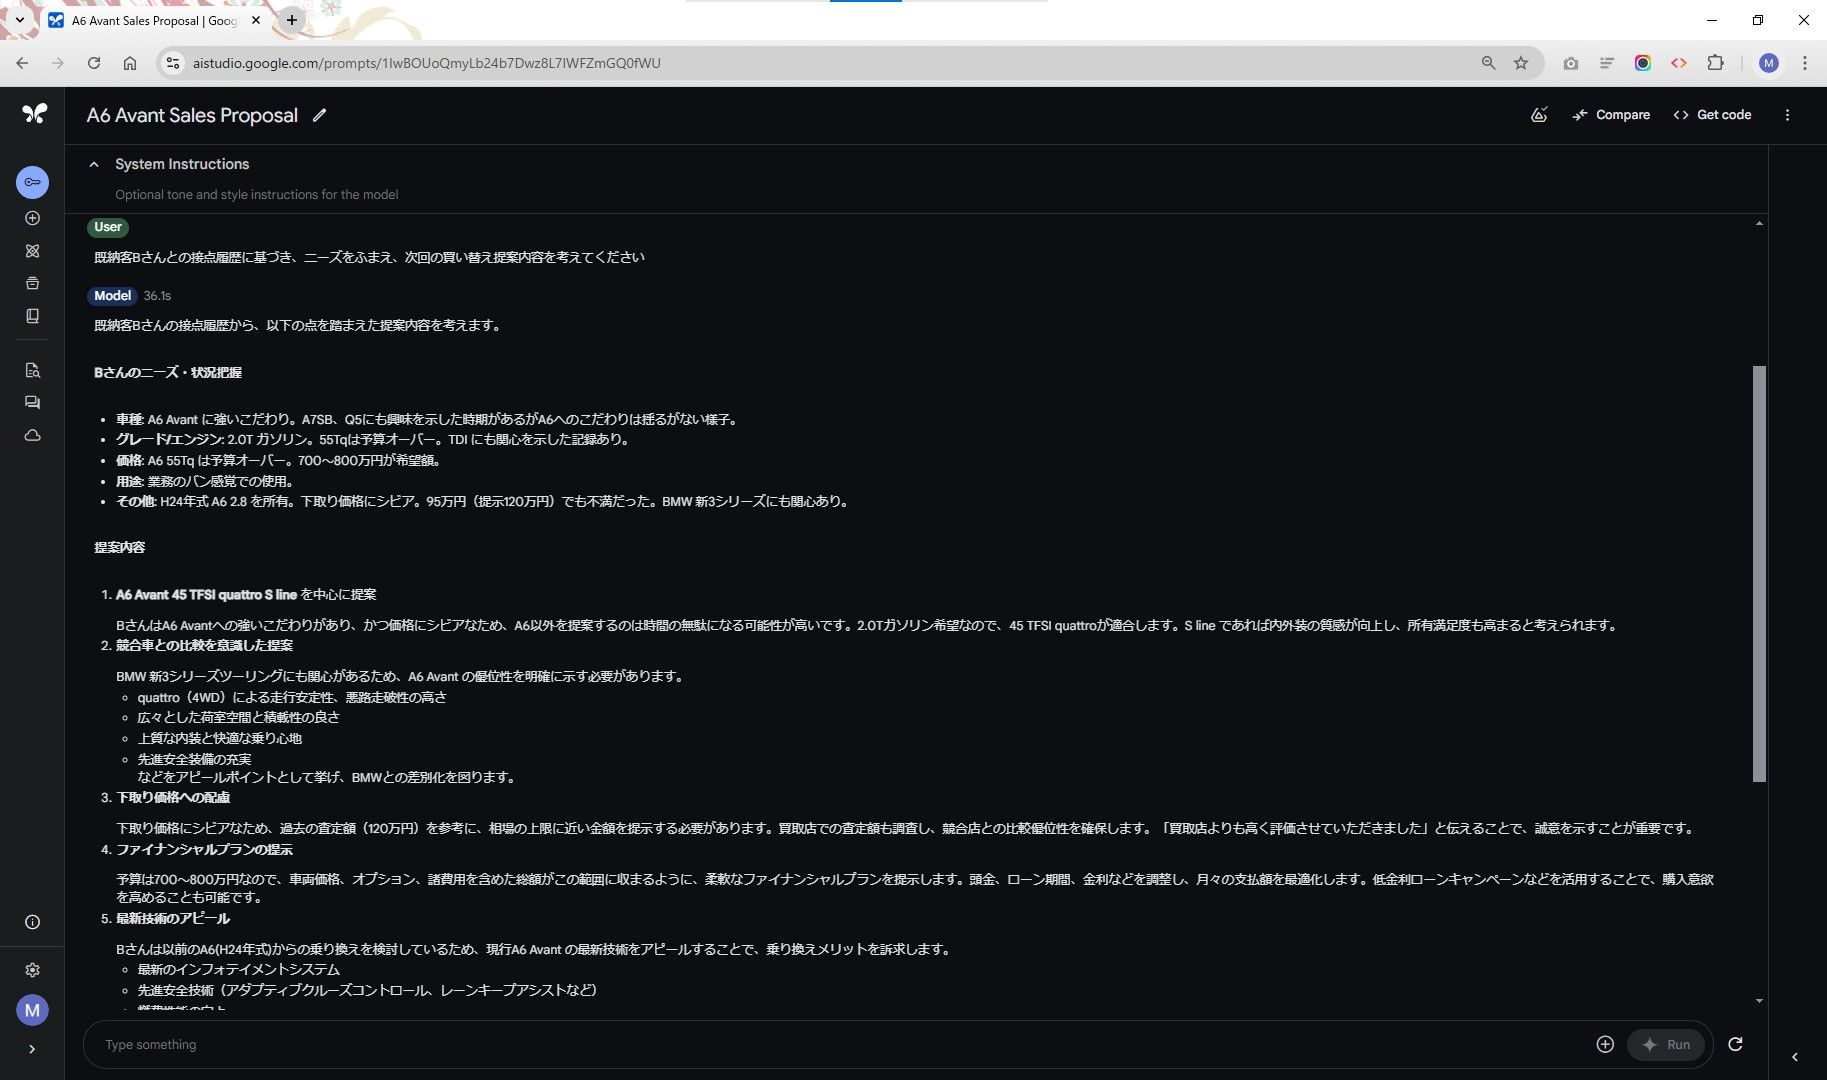Click the Type something prompt box
Image resolution: width=1827 pixels, height=1080 pixels.
pos(840,1044)
